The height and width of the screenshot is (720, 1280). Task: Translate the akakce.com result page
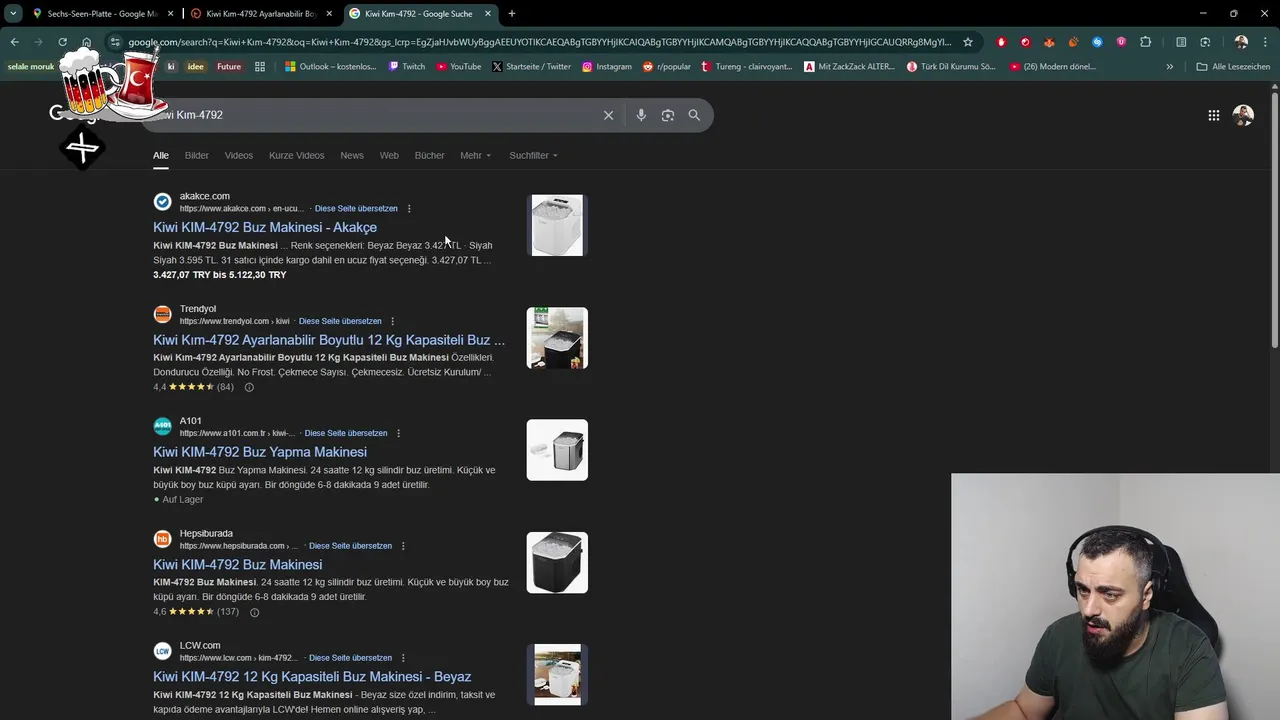(356, 209)
